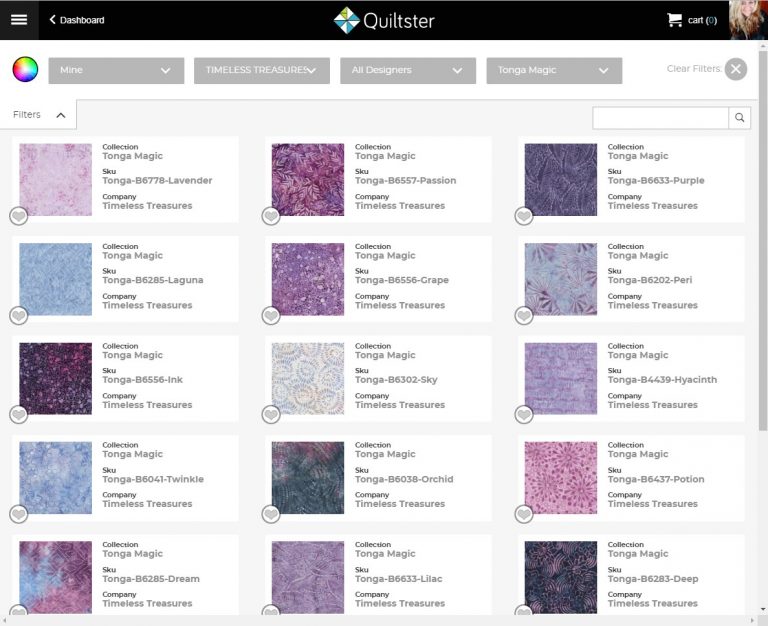Image resolution: width=768 pixels, height=626 pixels.
Task: Open the user profile photo
Action: click(x=748, y=20)
